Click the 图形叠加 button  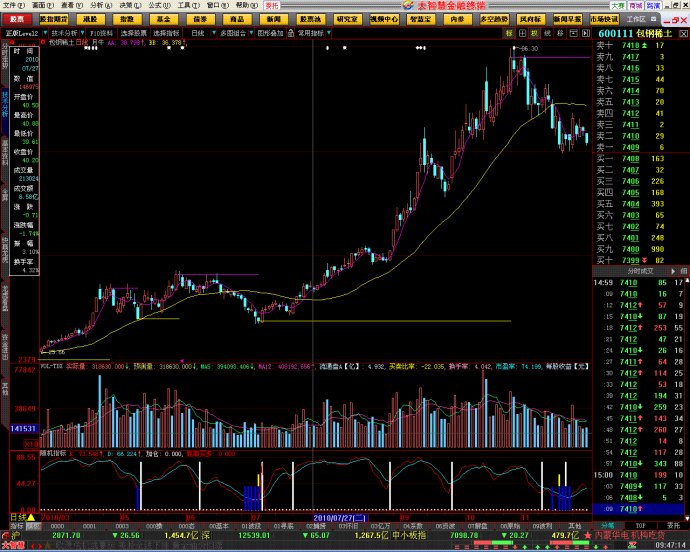270,33
